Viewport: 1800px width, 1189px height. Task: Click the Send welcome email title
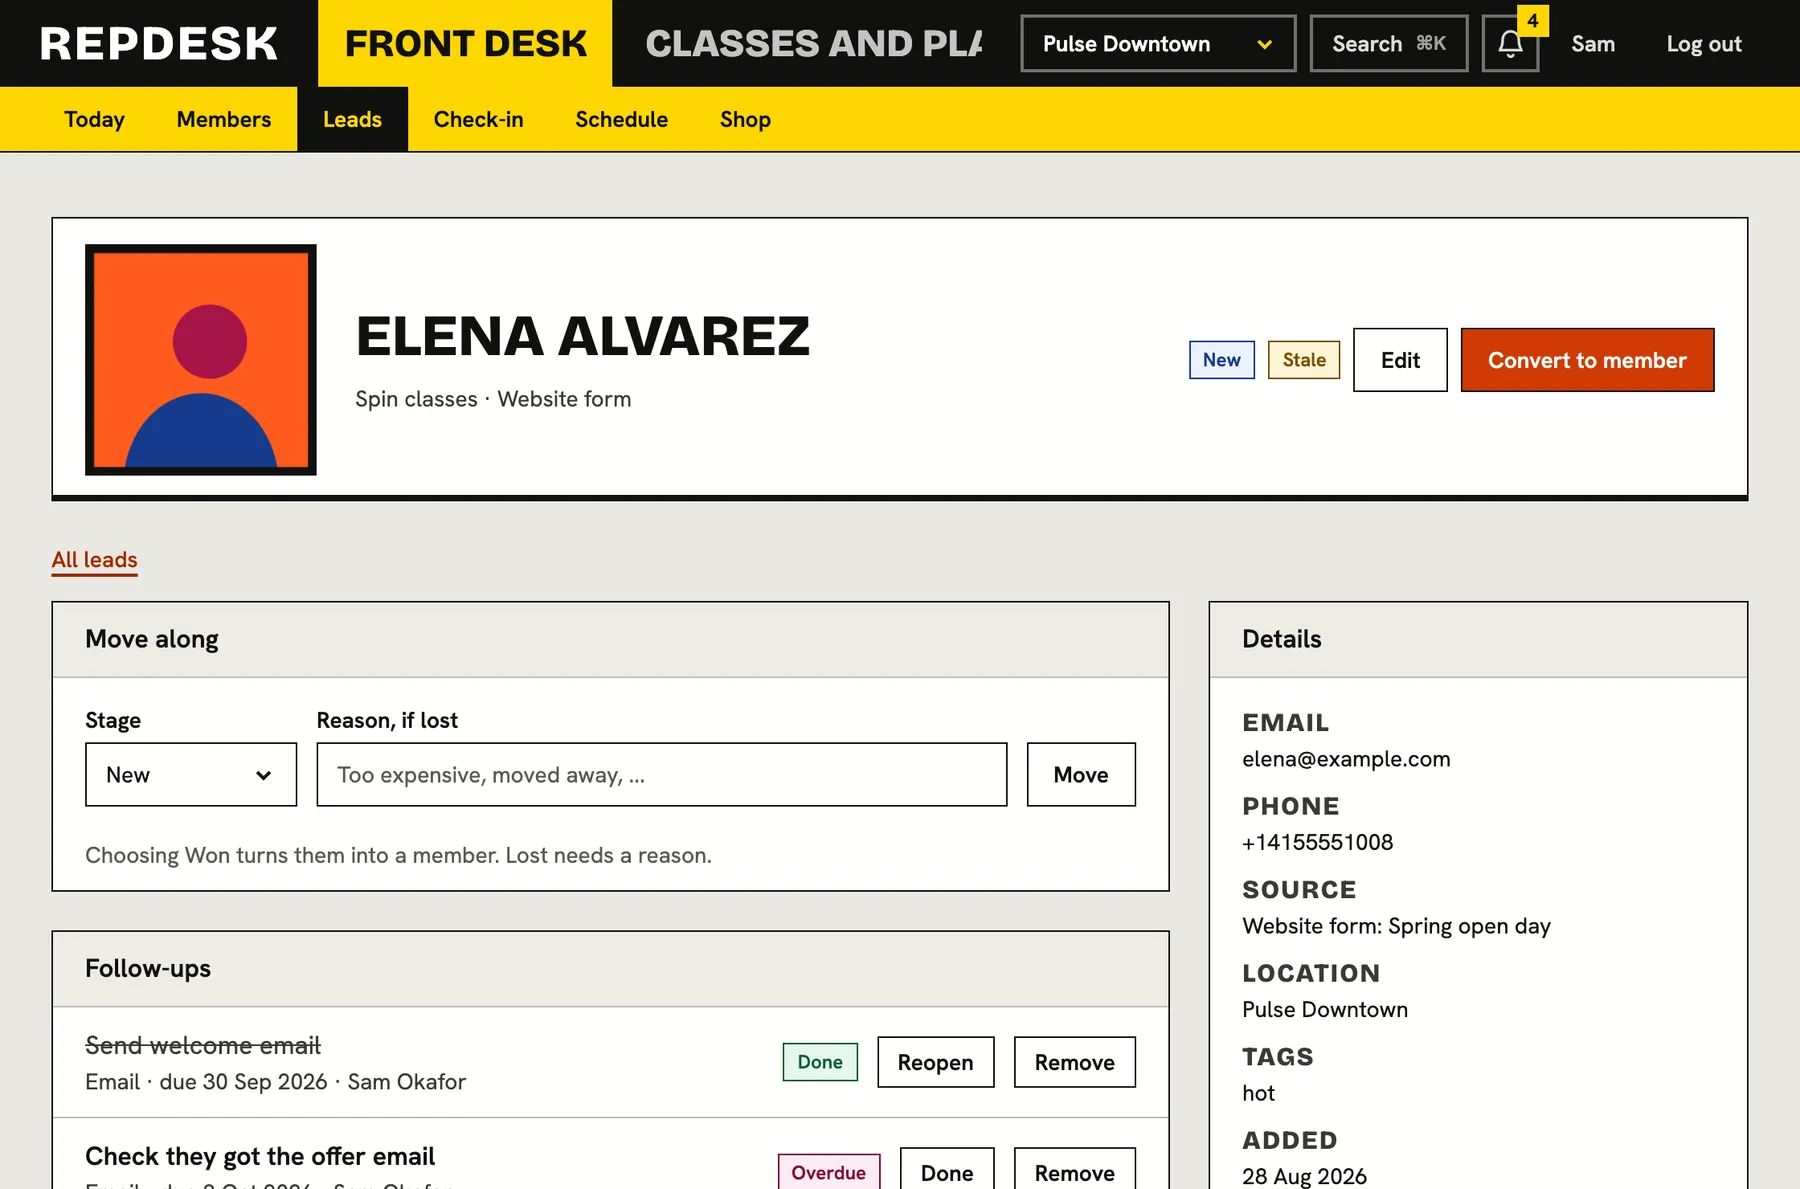pyautogui.click(x=203, y=1045)
